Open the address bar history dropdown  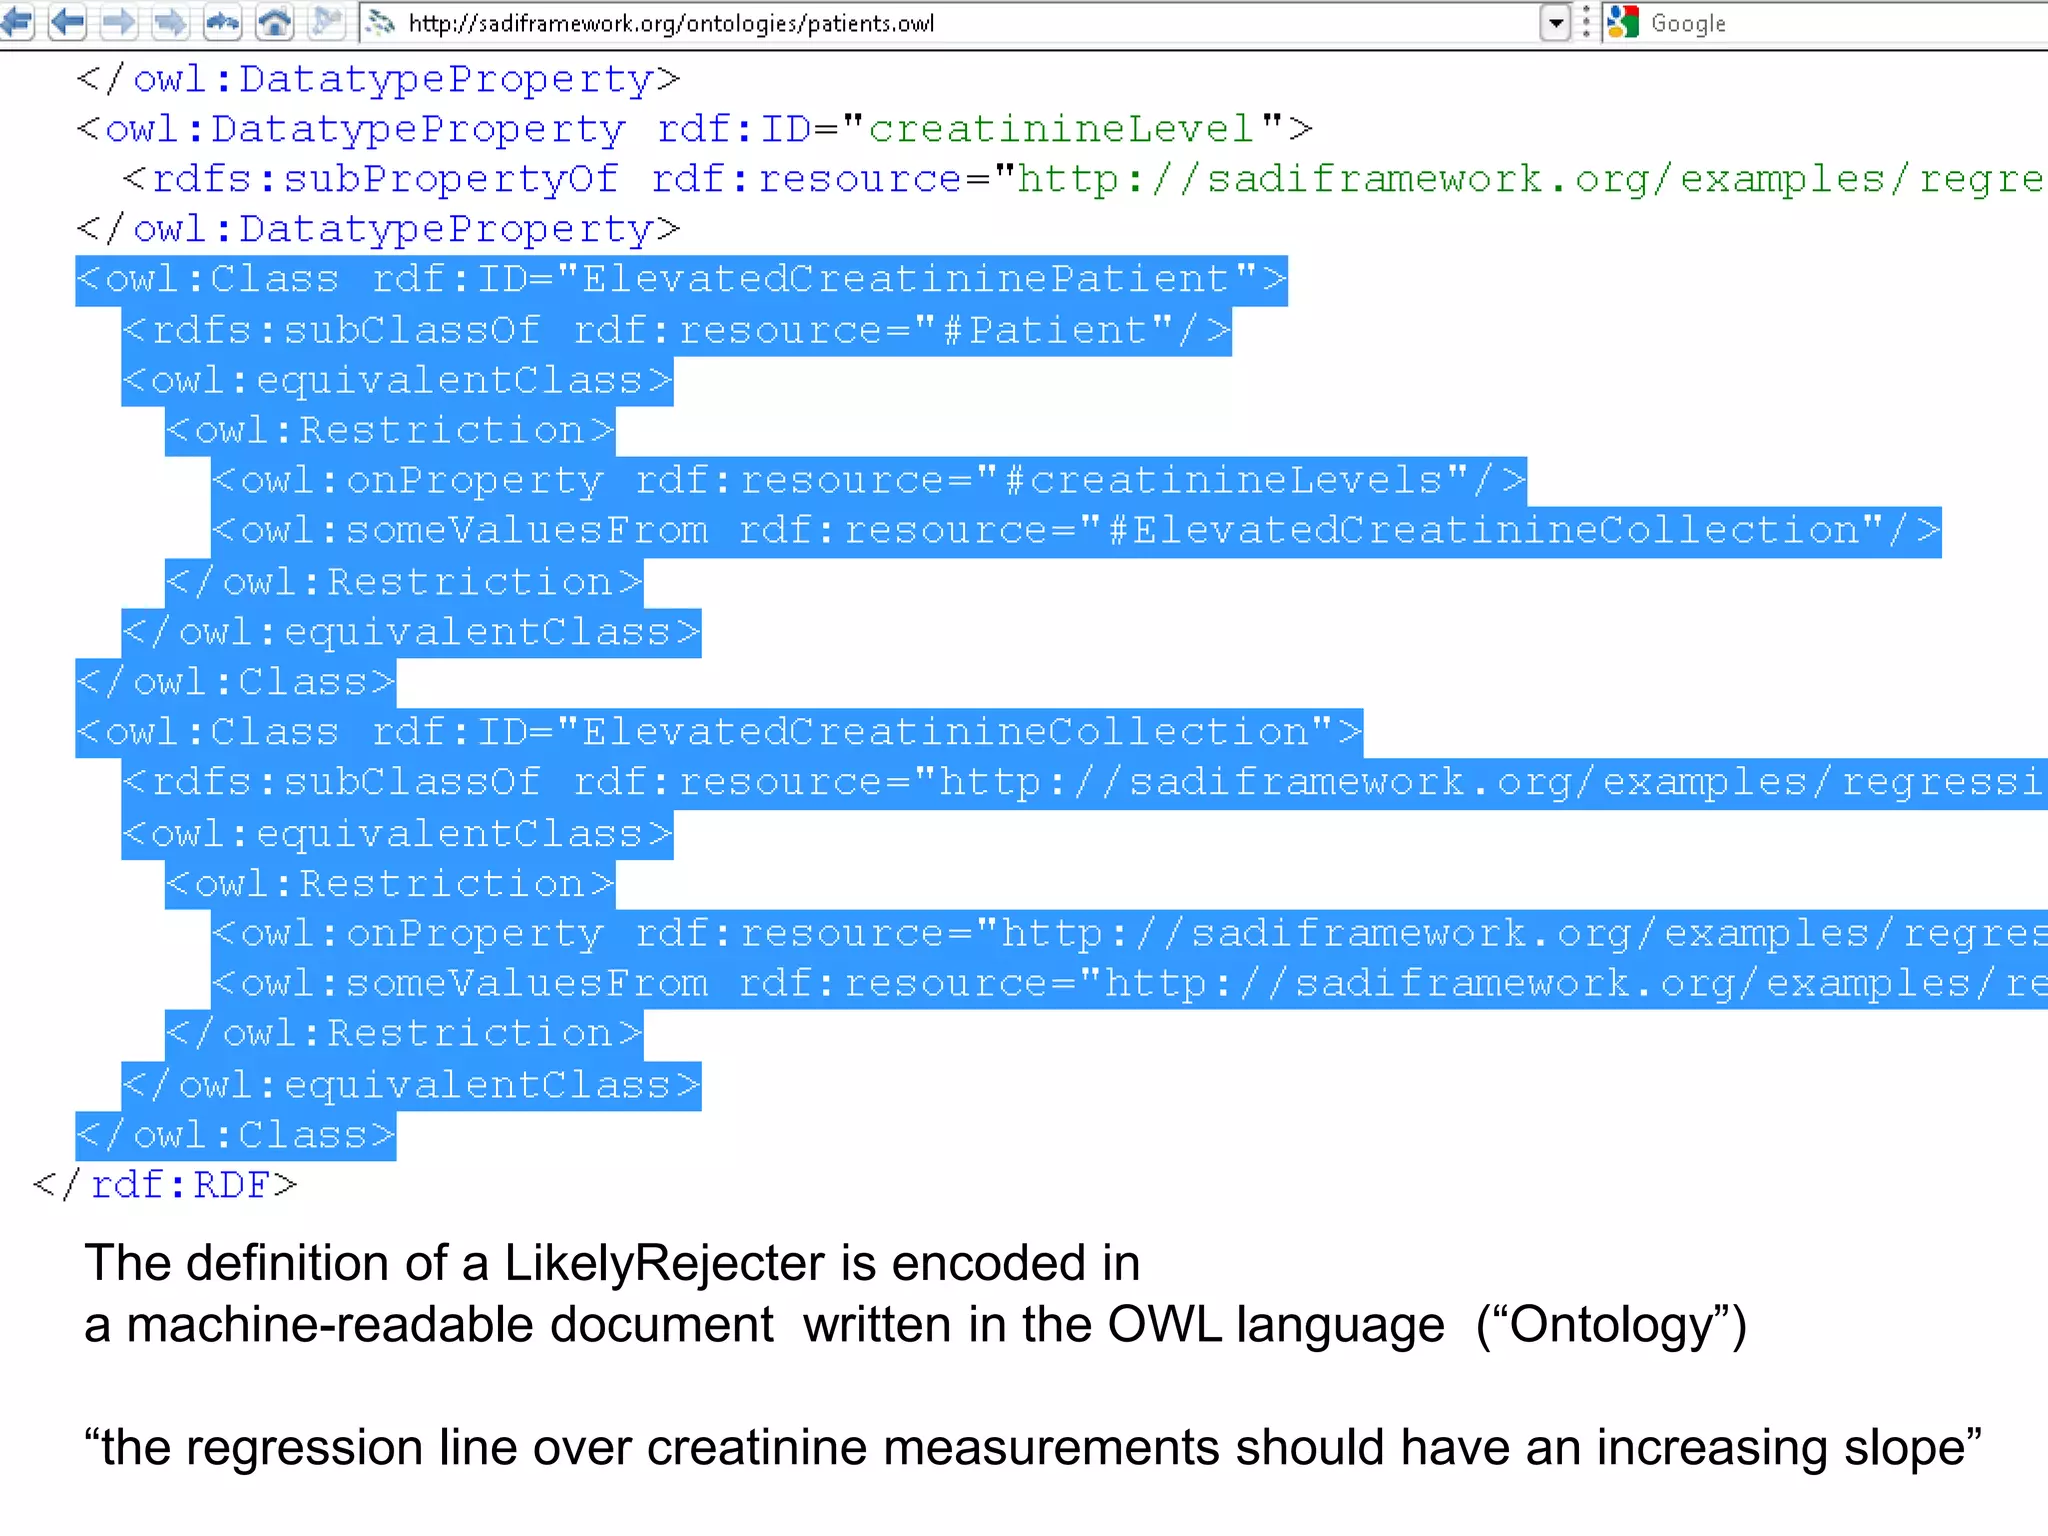tap(1555, 22)
